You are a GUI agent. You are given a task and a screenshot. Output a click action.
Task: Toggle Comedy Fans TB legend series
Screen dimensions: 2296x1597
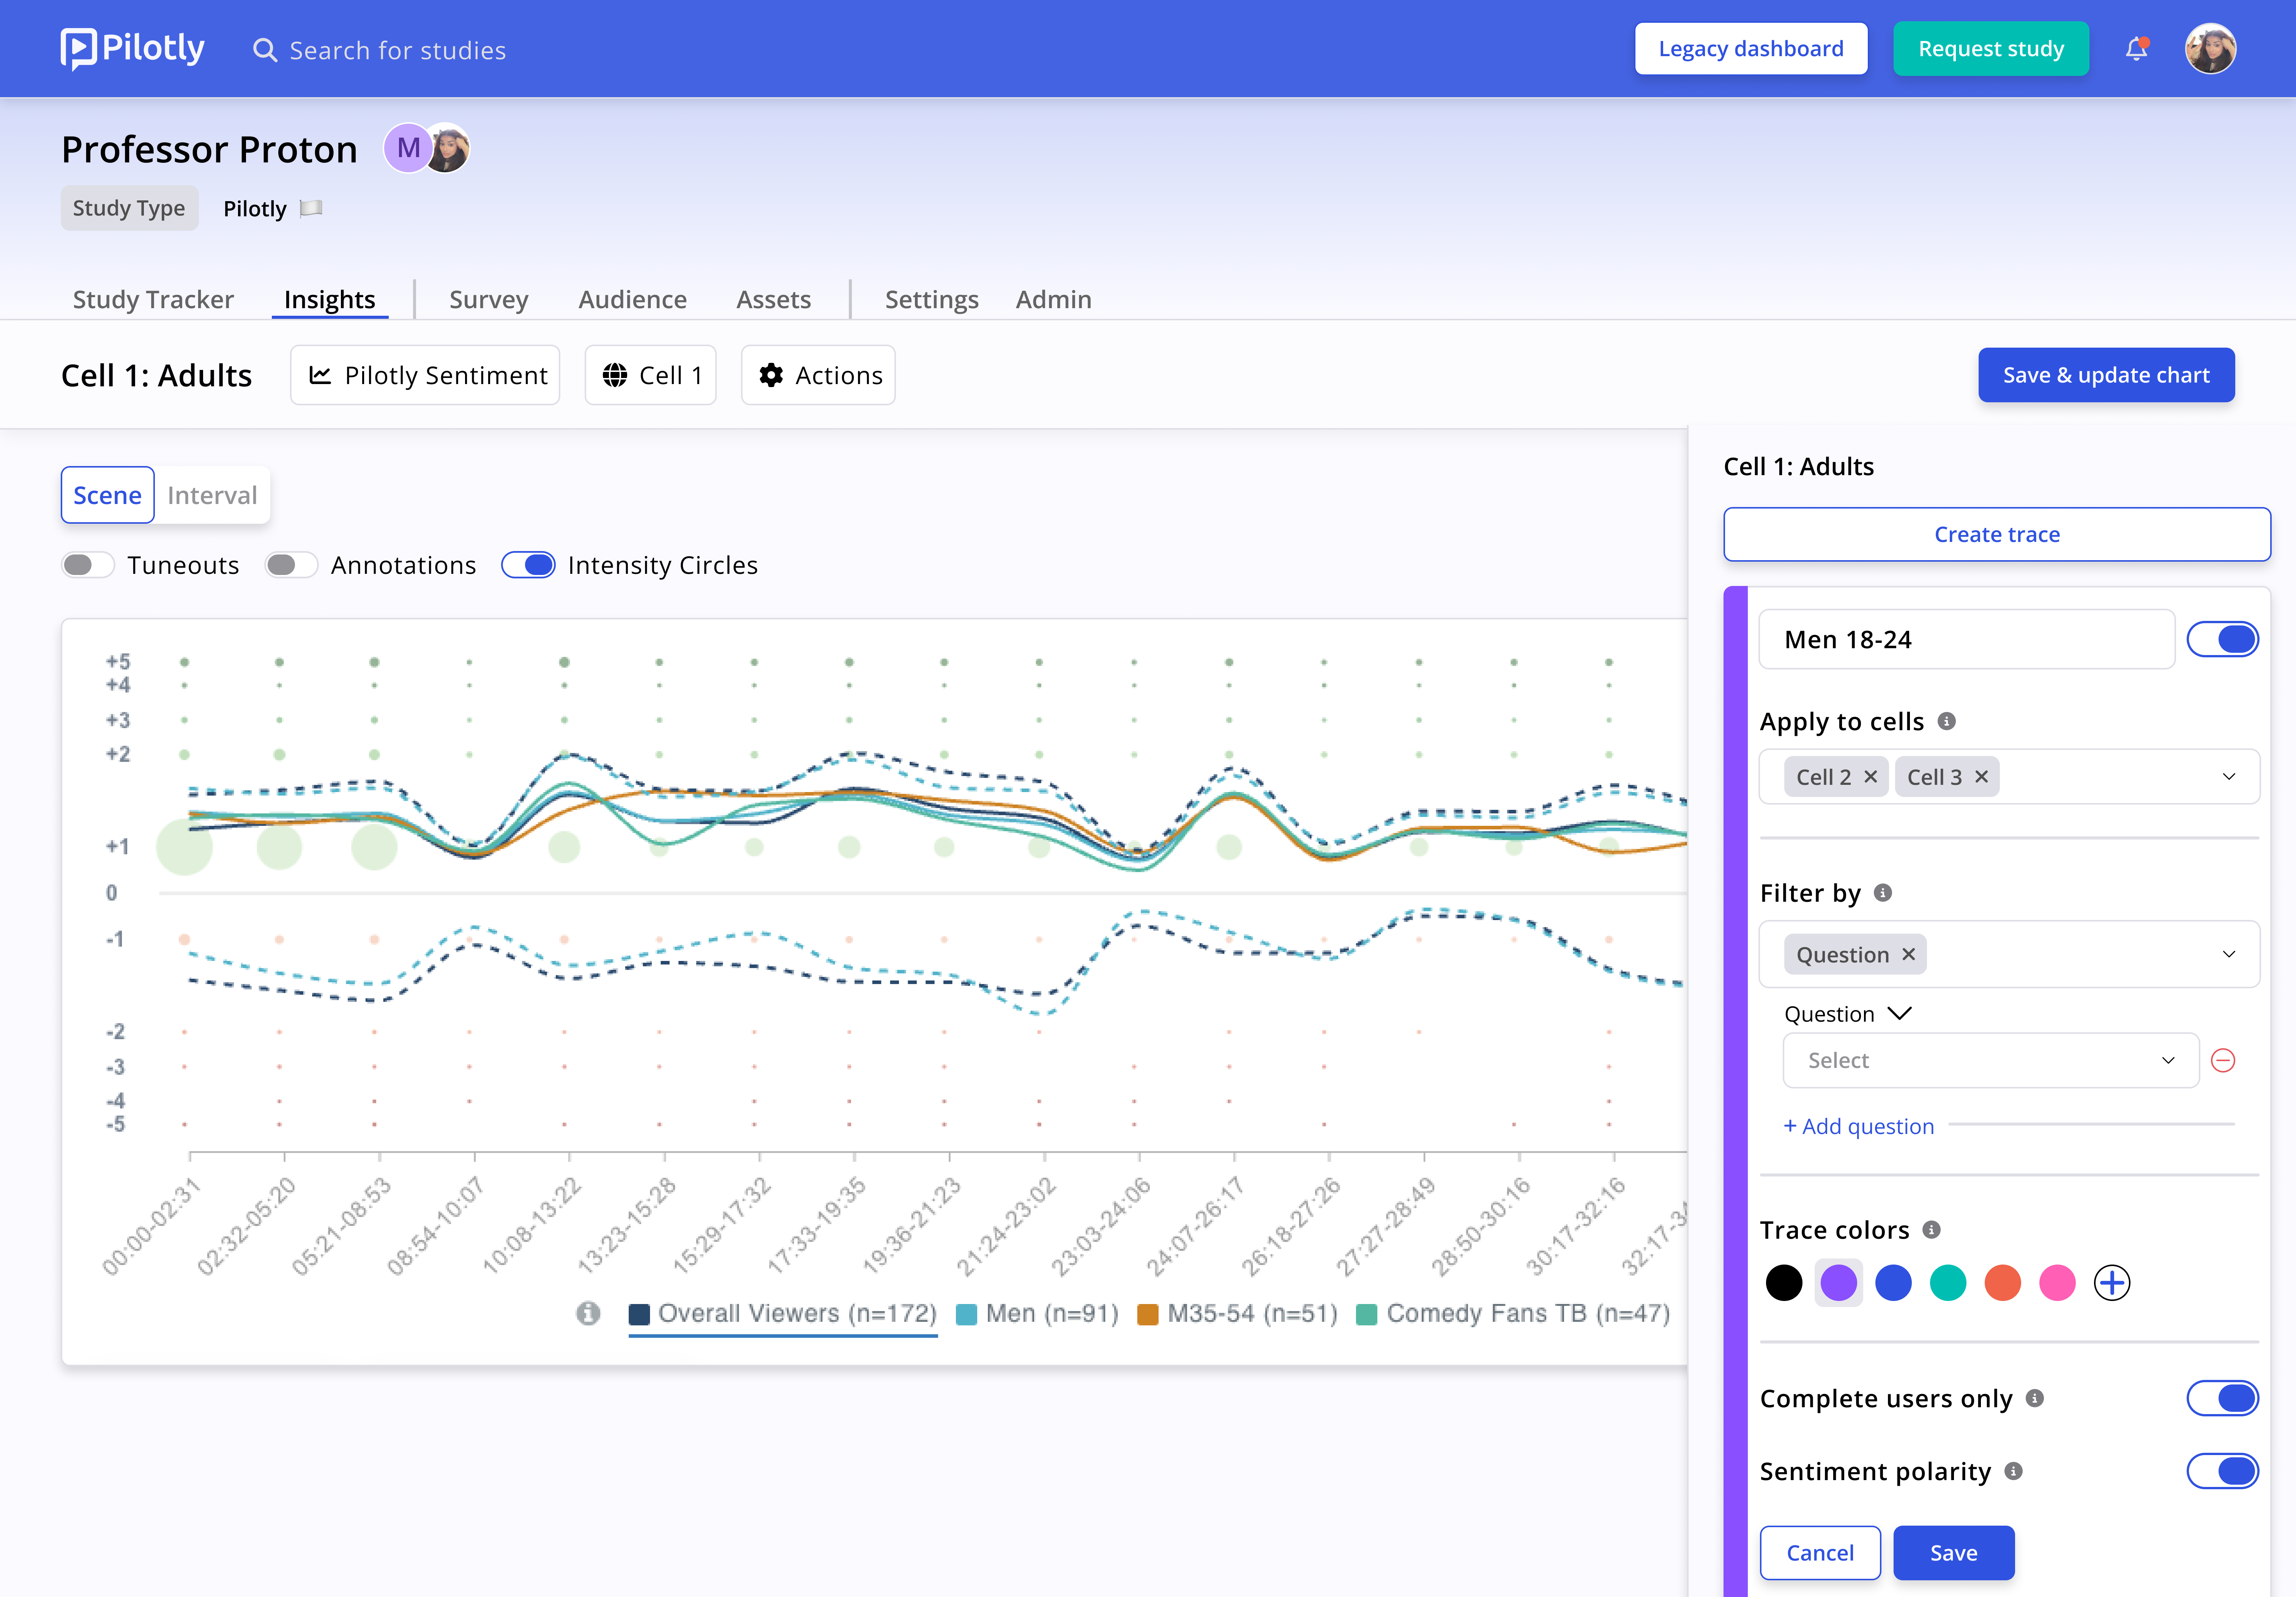point(1513,1313)
